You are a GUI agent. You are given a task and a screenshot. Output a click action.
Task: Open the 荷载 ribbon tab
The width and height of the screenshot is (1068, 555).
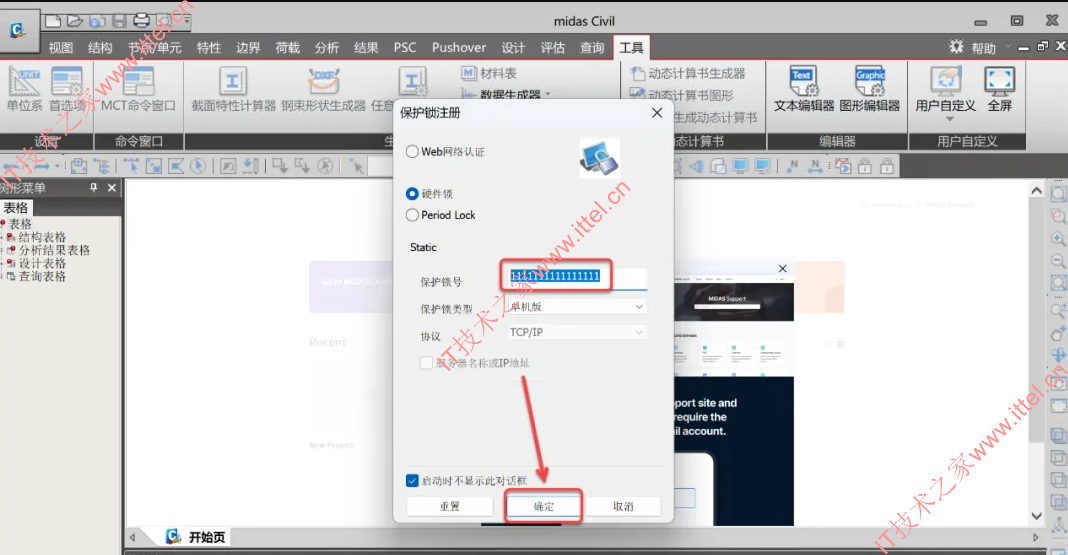(x=287, y=48)
